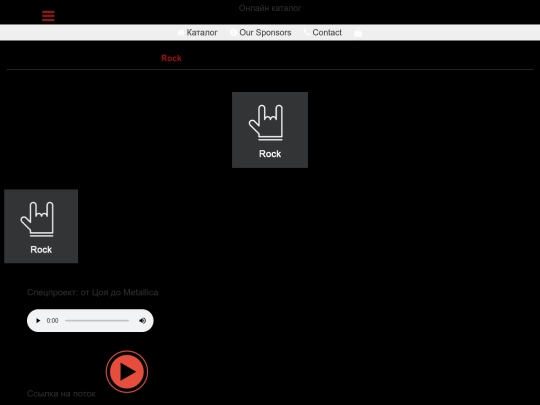The width and height of the screenshot is (540, 405).
Task: Click the info icon beside Our Sponsors
Action: coord(233,32)
